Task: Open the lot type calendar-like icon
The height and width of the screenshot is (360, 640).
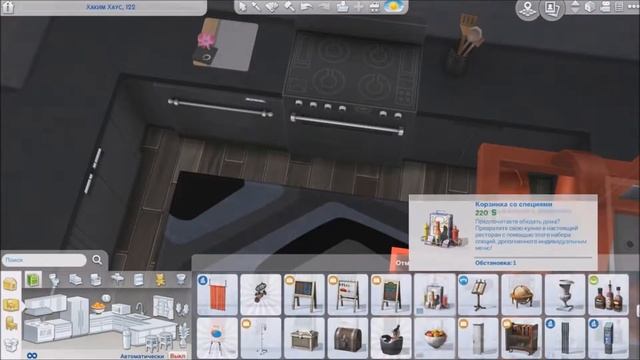Action: pos(374,7)
